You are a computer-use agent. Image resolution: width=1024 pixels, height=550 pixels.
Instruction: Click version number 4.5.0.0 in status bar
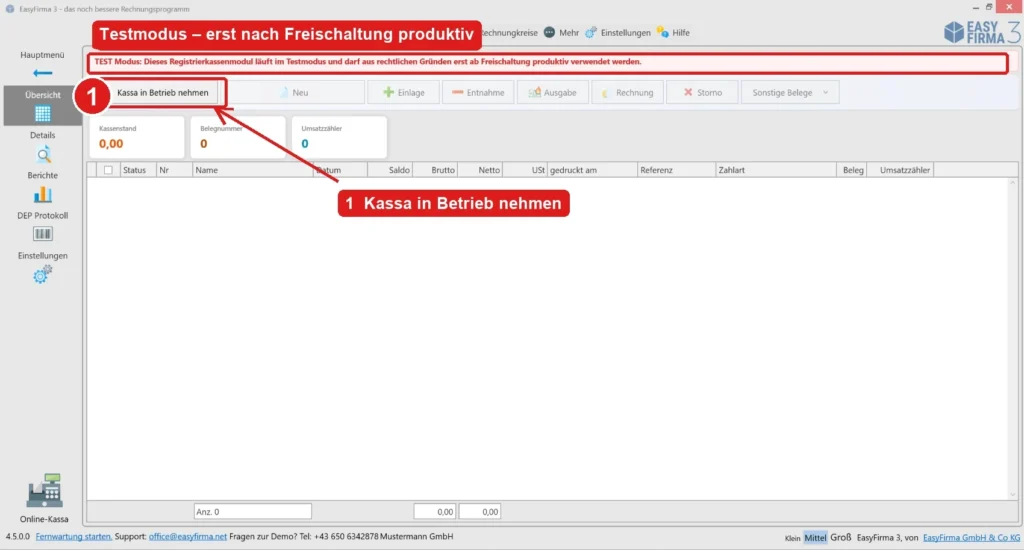point(18,536)
